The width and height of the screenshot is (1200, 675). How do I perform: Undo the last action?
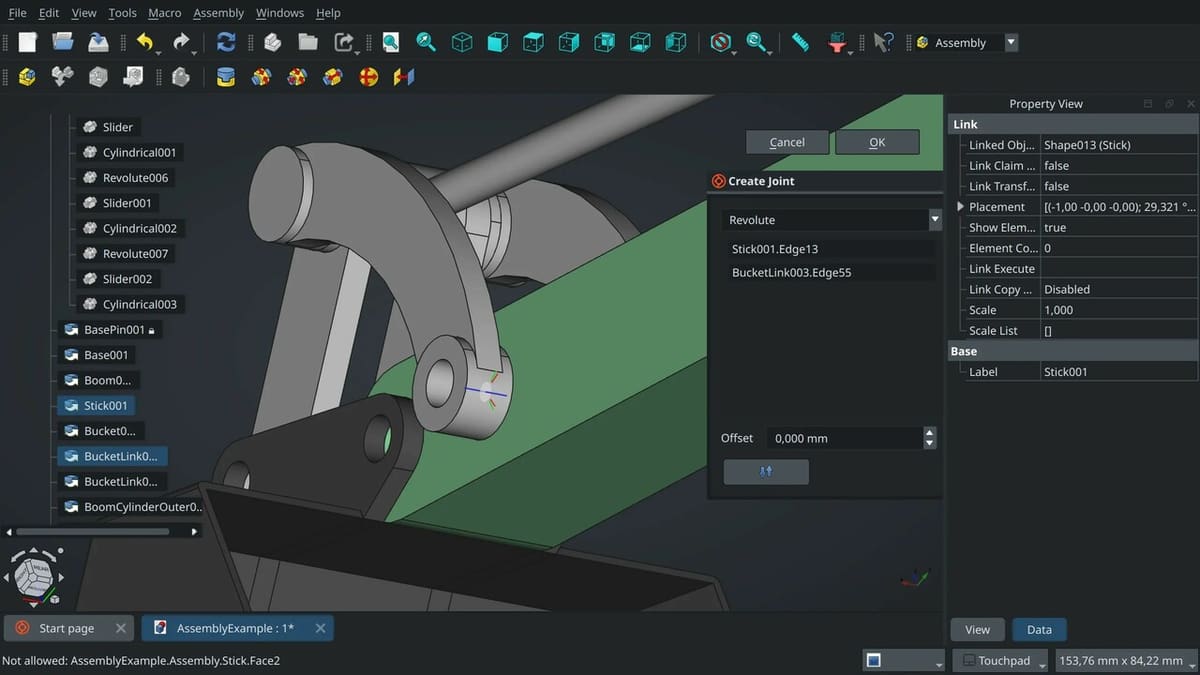(145, 42)
